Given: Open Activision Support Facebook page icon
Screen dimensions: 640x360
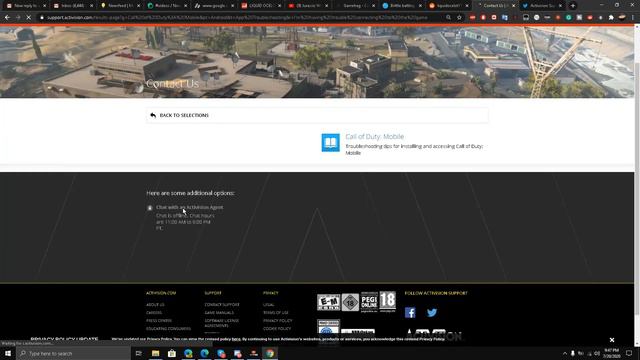Looking at the screenshot, I should tap(410, 313).
